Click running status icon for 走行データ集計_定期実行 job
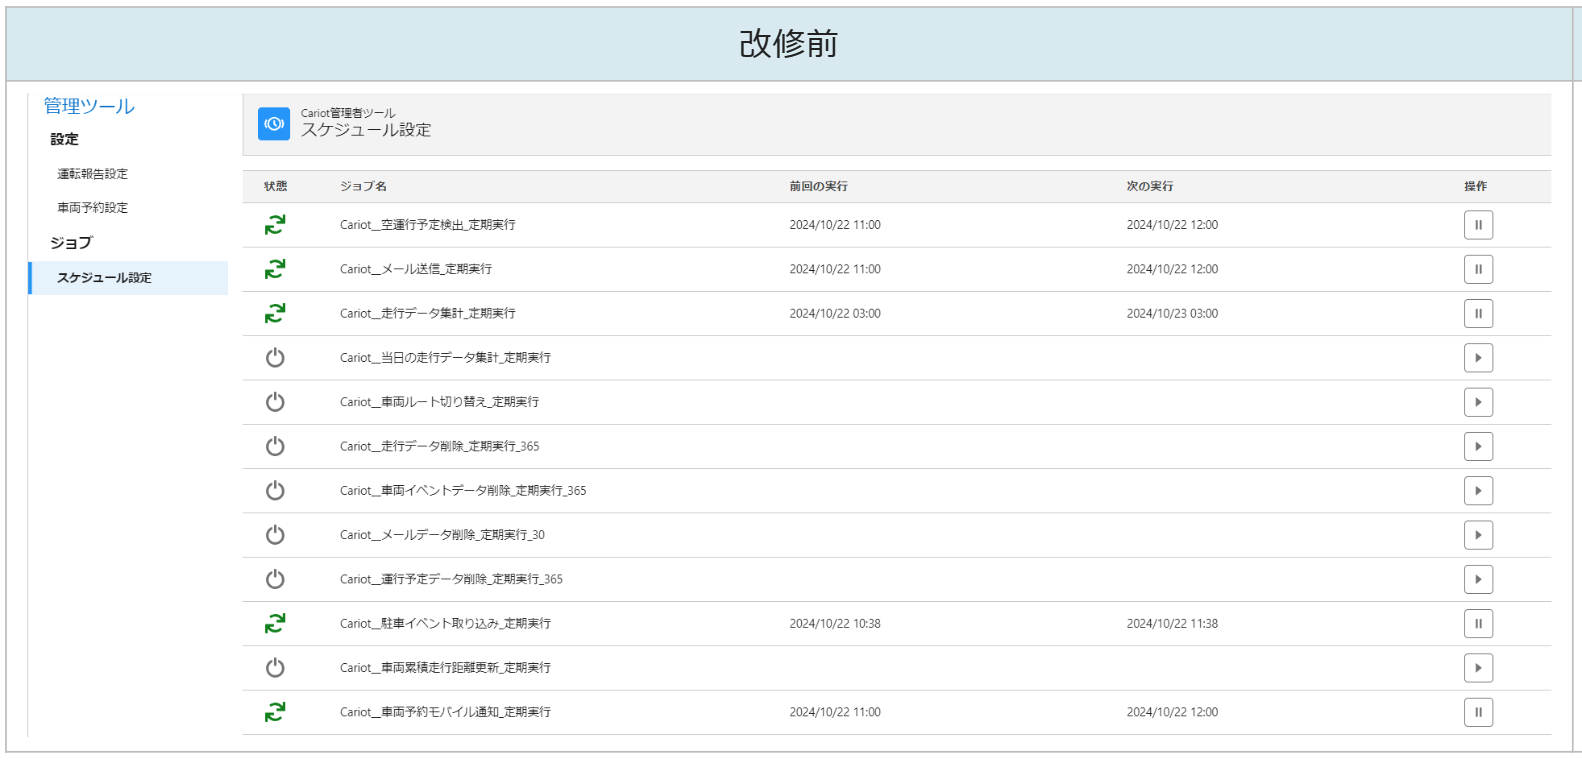This screenshot has height=761, width=1582. coord(275,314)
